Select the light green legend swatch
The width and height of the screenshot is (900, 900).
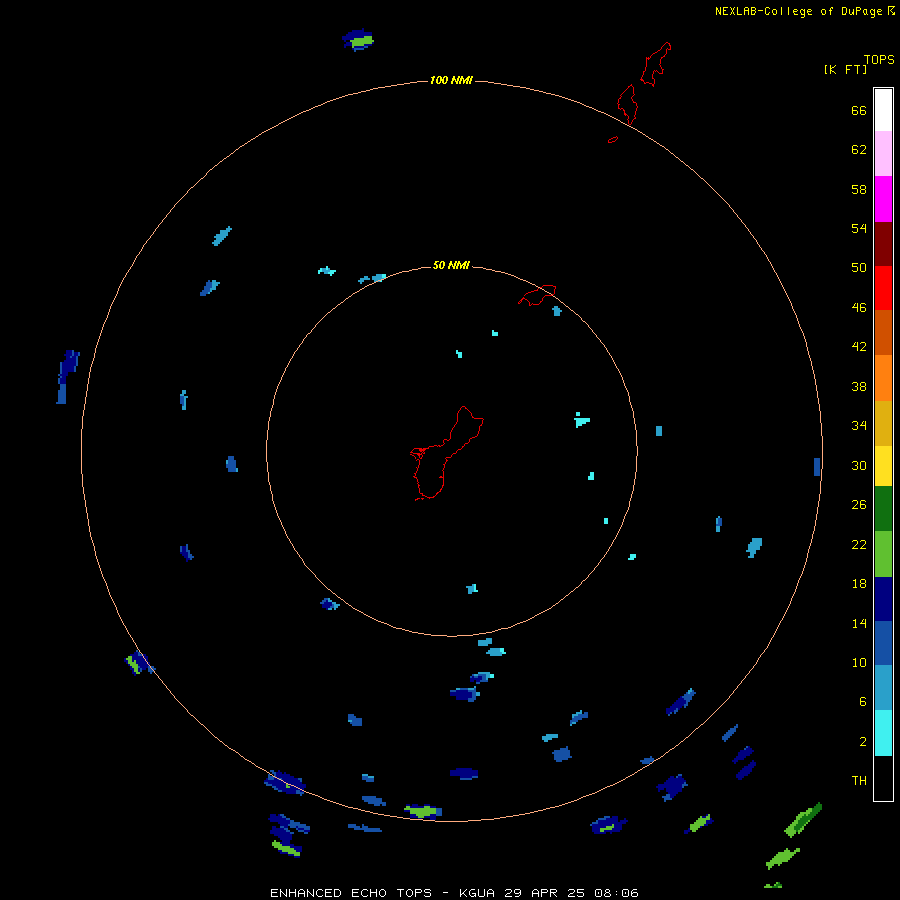pos(883,554)
